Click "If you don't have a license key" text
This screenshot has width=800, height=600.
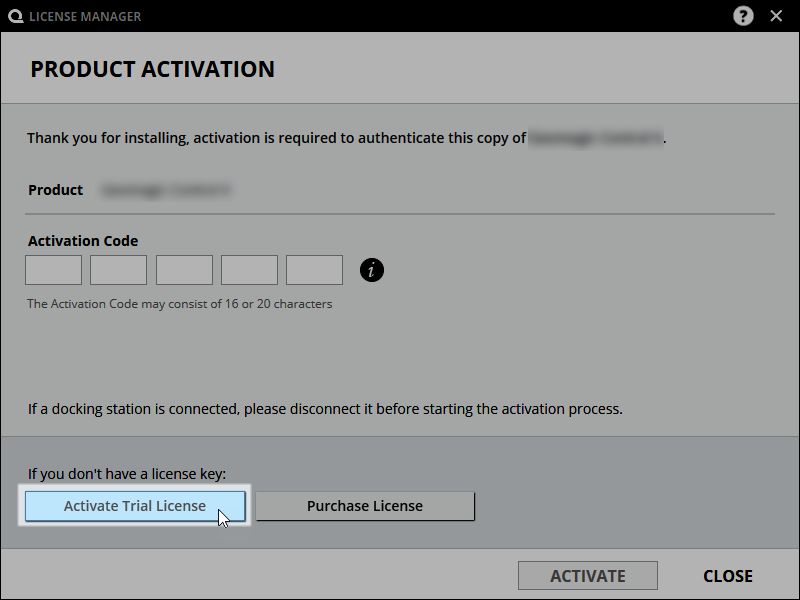coord(127,474)
